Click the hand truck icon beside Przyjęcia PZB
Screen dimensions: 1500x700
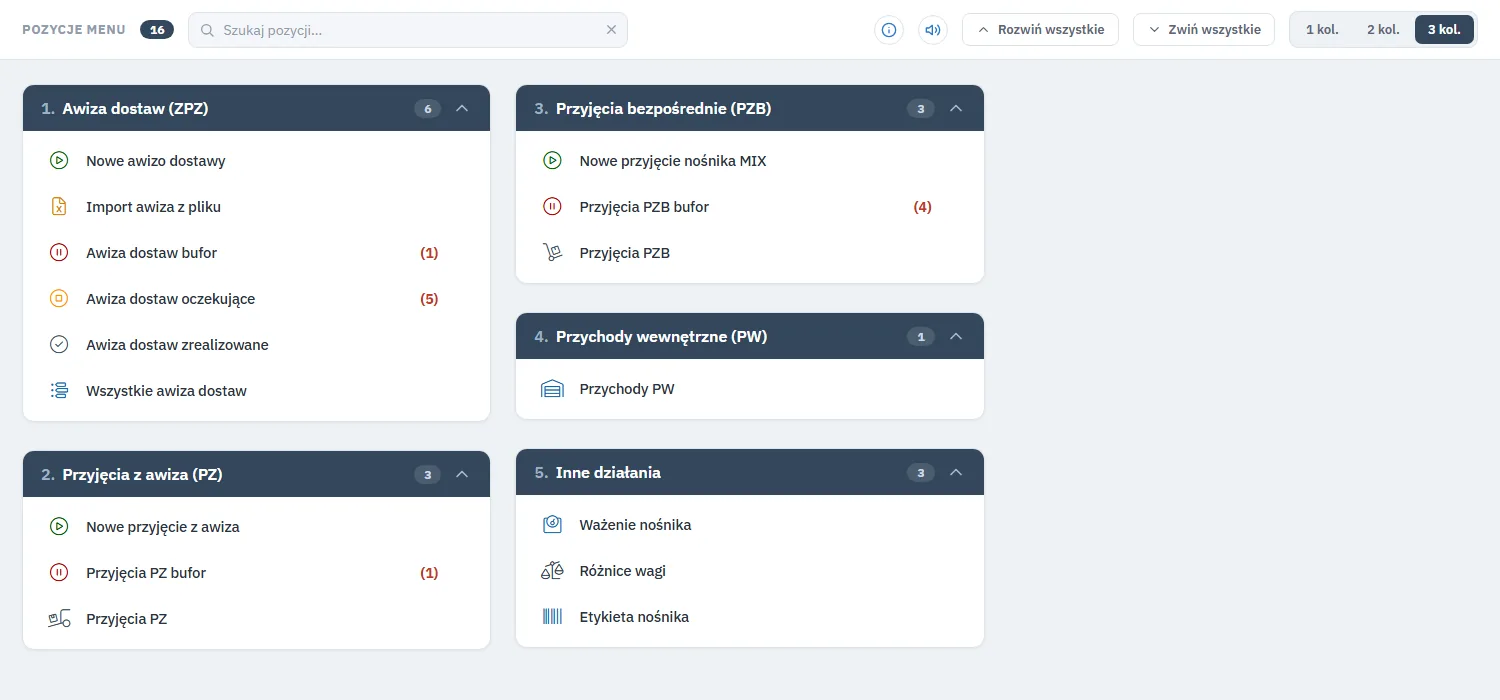click(x=552, y=253)
